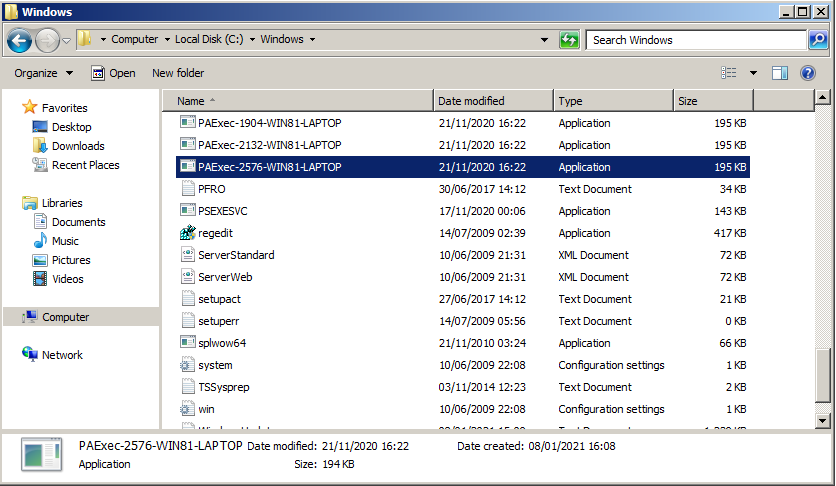Toggle the preview pane icon

coord(780,73)
